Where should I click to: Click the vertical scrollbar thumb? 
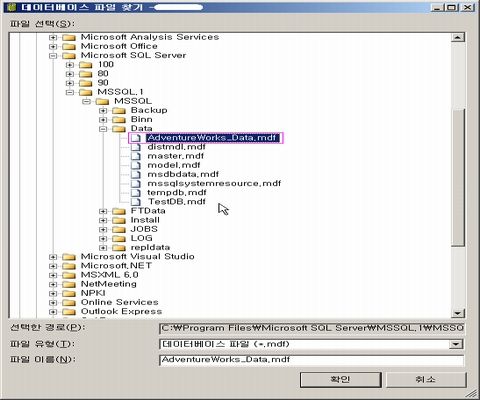tap(458, 177)
